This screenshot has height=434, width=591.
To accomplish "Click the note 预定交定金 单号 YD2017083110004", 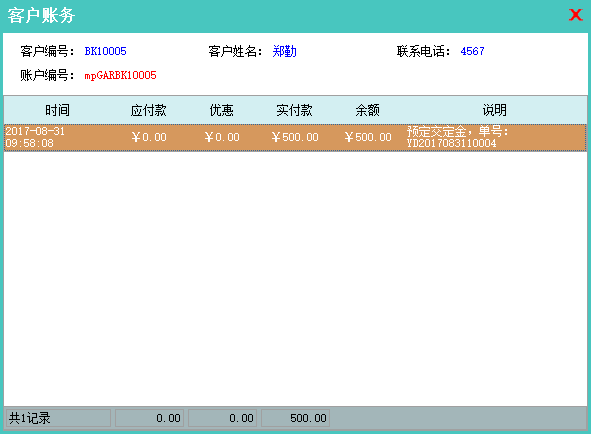I will tap(458, 137).
